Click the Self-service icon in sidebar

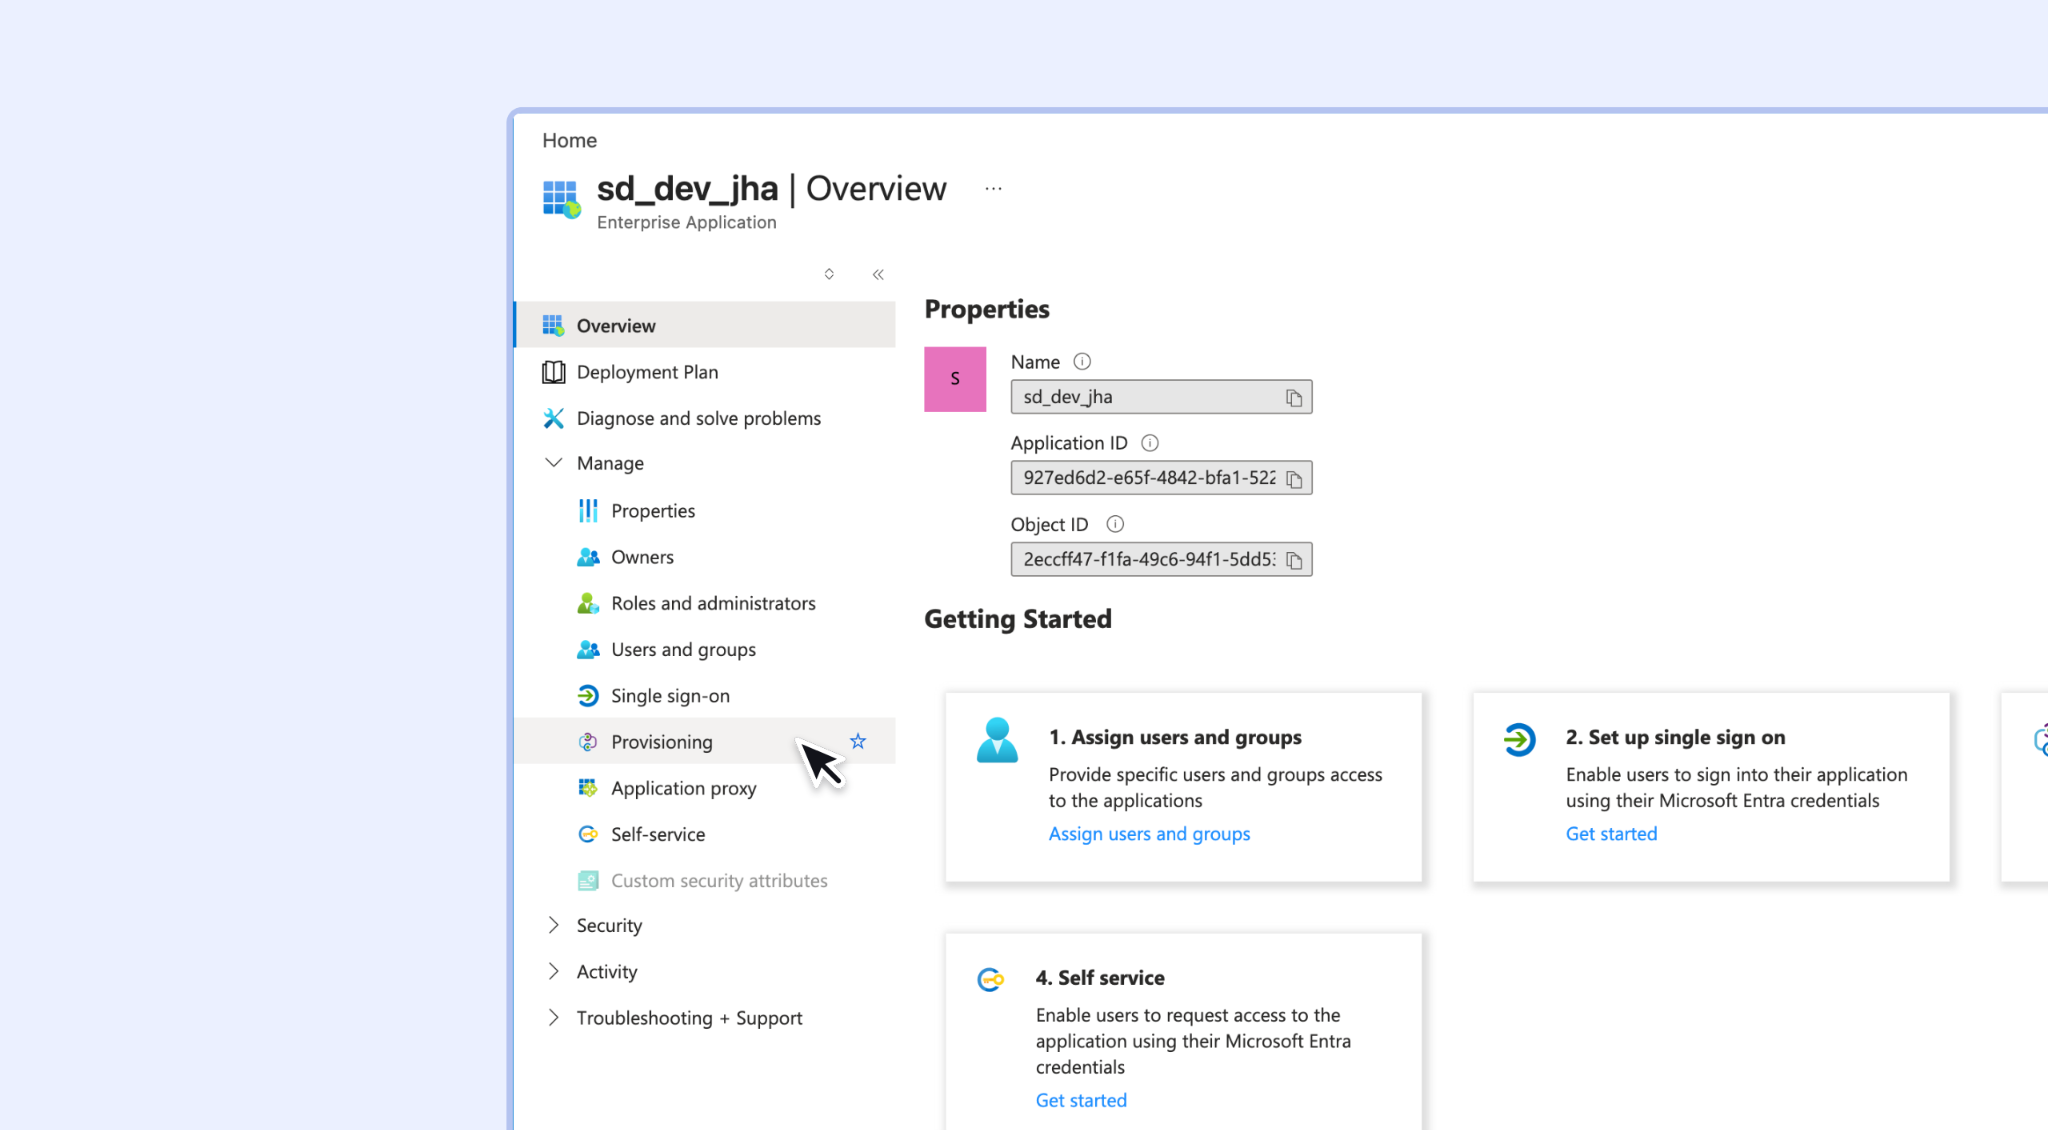tap(588, 834)
